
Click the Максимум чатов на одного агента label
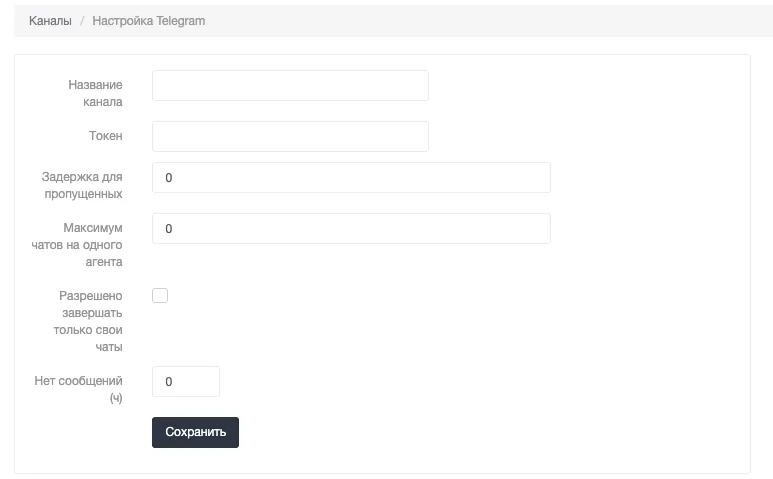[x=91, y=245]
